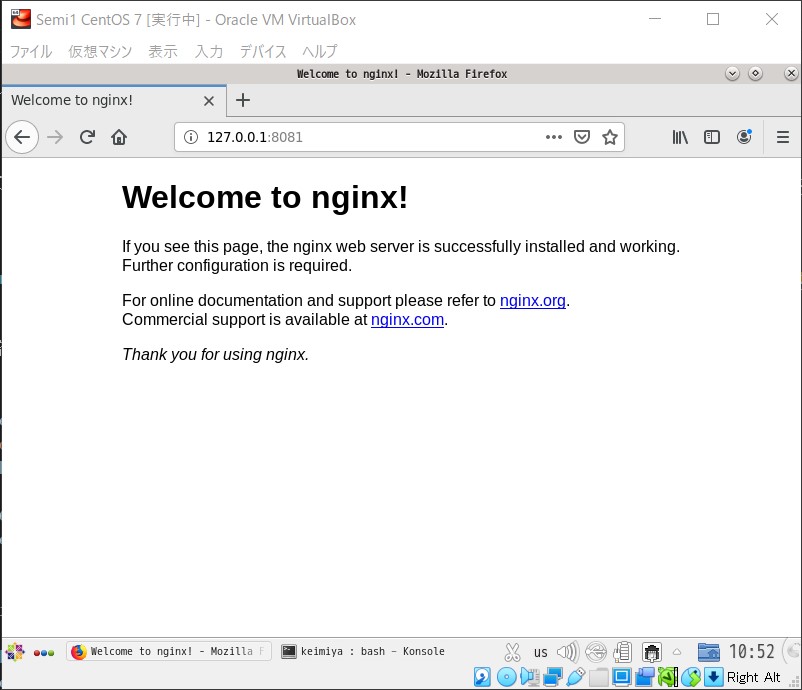Click VirtualBox network status icon
Image resolution: width=802 pixels, height=690 pixels.
[553, 677]
